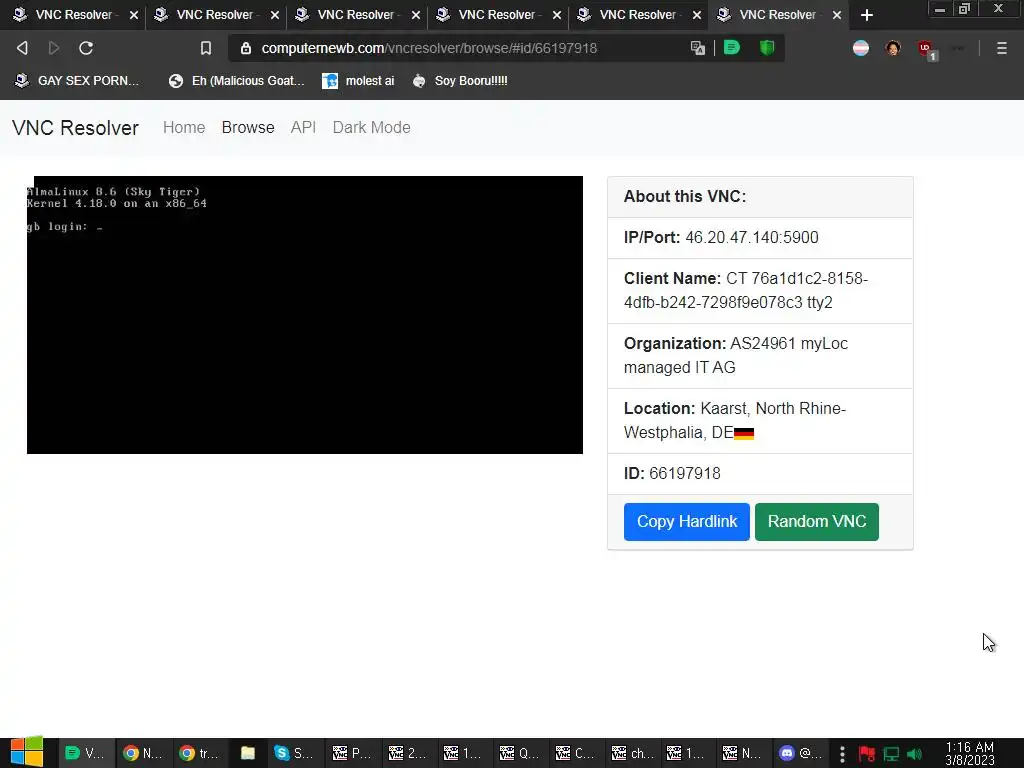Image resolution: width=1024 pixels, height=768 pixels.
Task: Bookmark this page using the bookmark icon
Action: [206, 48]
